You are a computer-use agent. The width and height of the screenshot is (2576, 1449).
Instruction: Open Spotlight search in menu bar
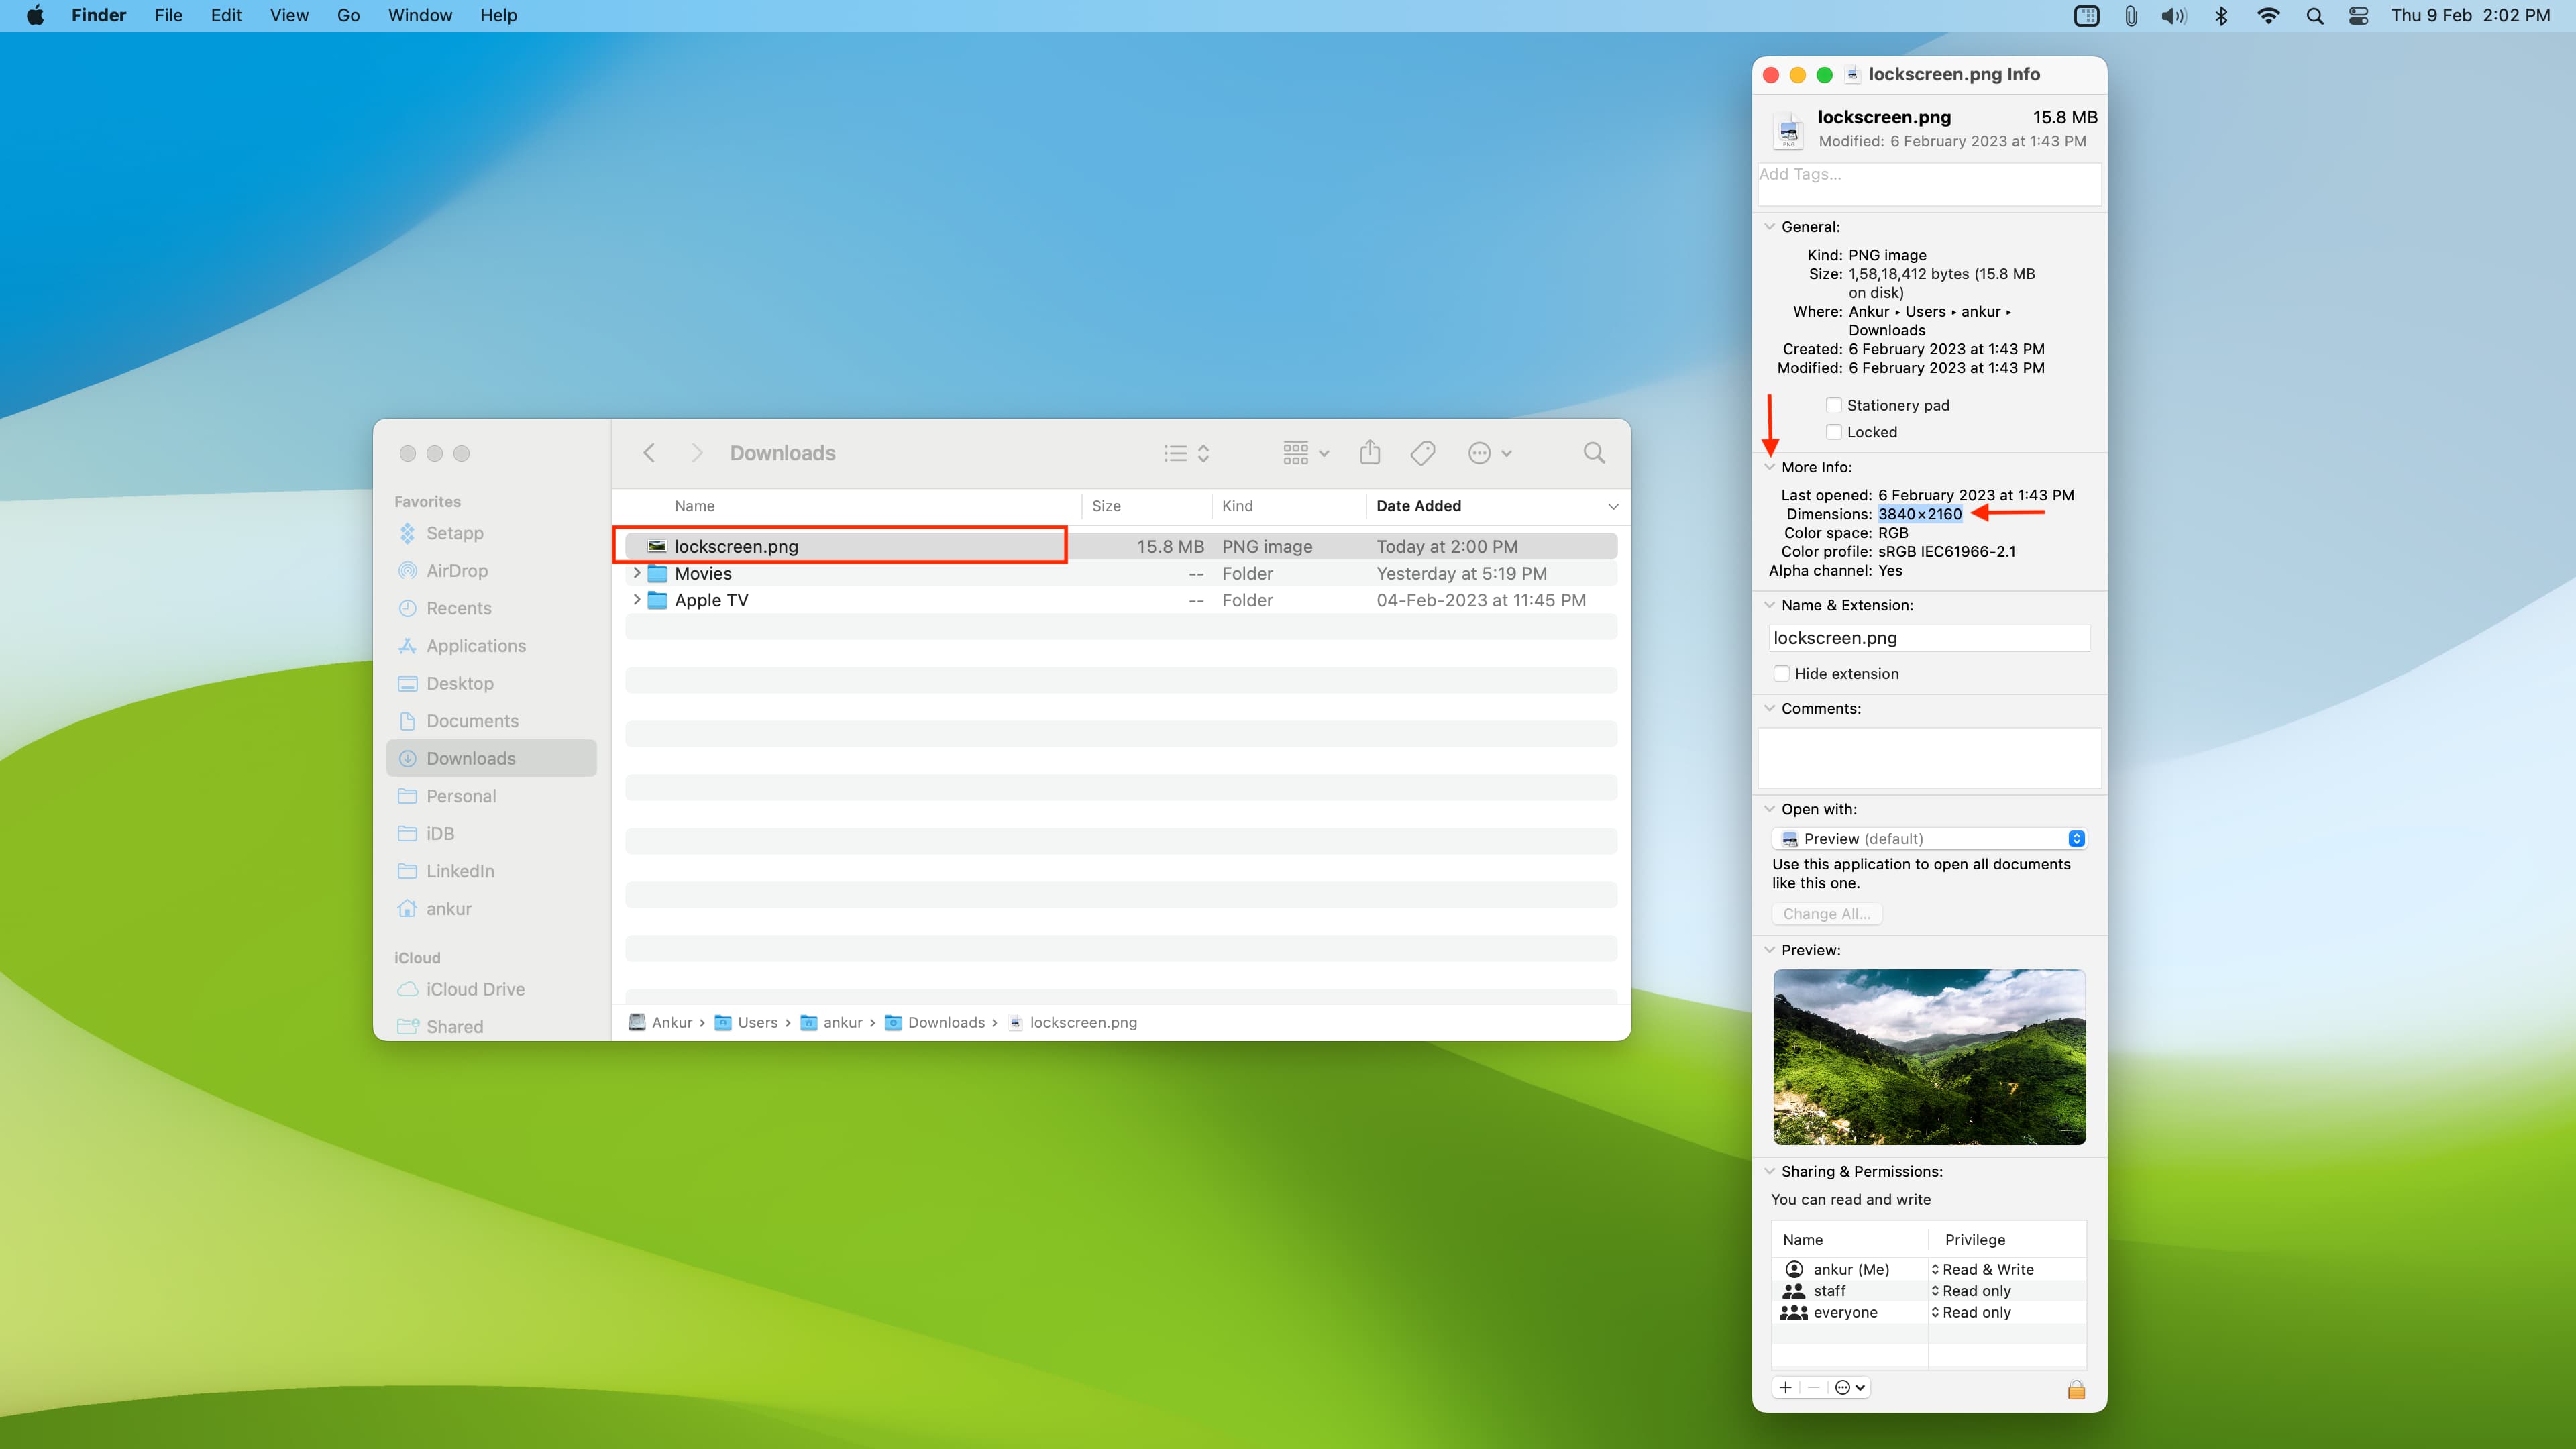point(2314,15)
